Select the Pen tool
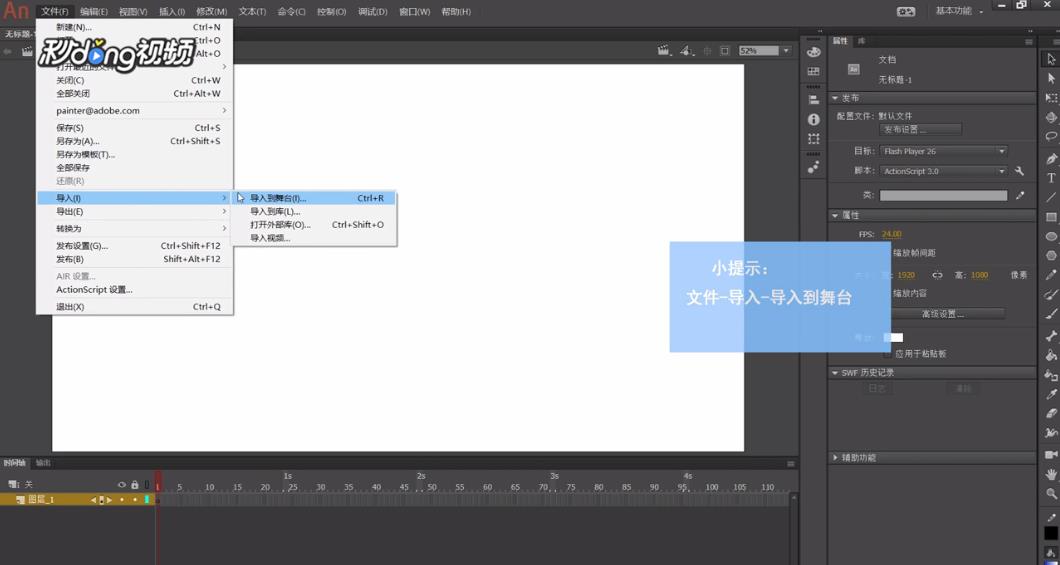1060x565 pixels. point(1051,159)
